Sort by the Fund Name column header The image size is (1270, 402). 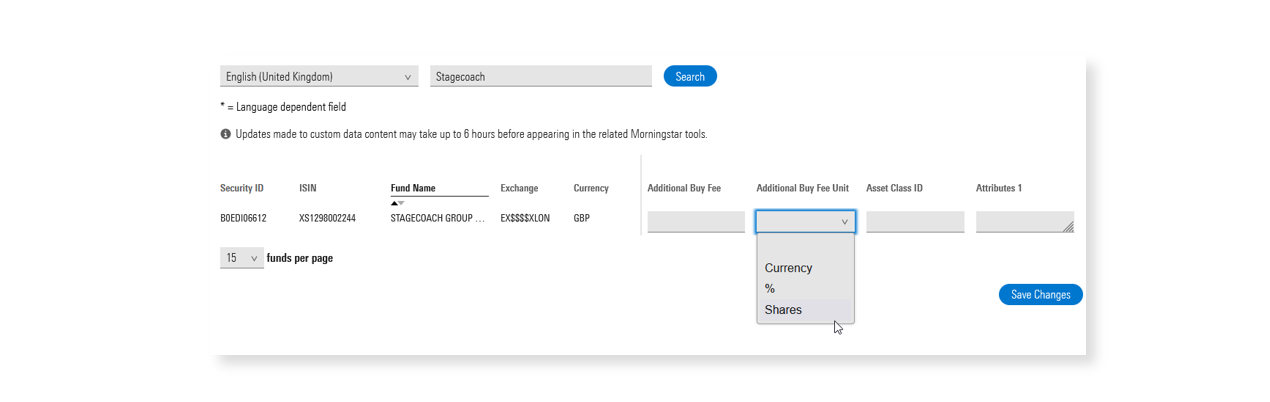click(413, 188)
